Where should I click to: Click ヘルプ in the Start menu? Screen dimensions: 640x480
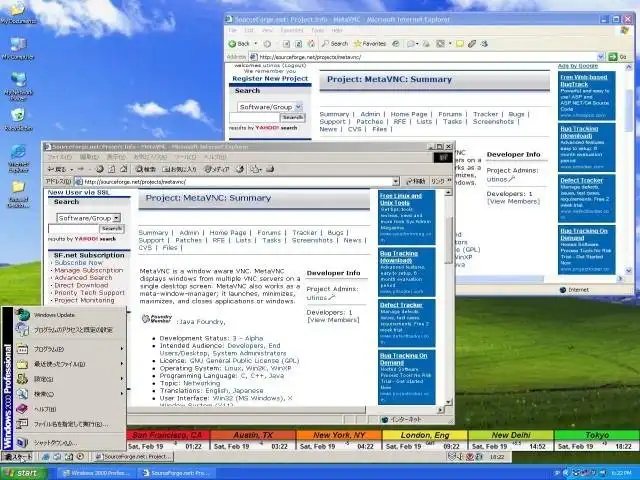(70, 409)
